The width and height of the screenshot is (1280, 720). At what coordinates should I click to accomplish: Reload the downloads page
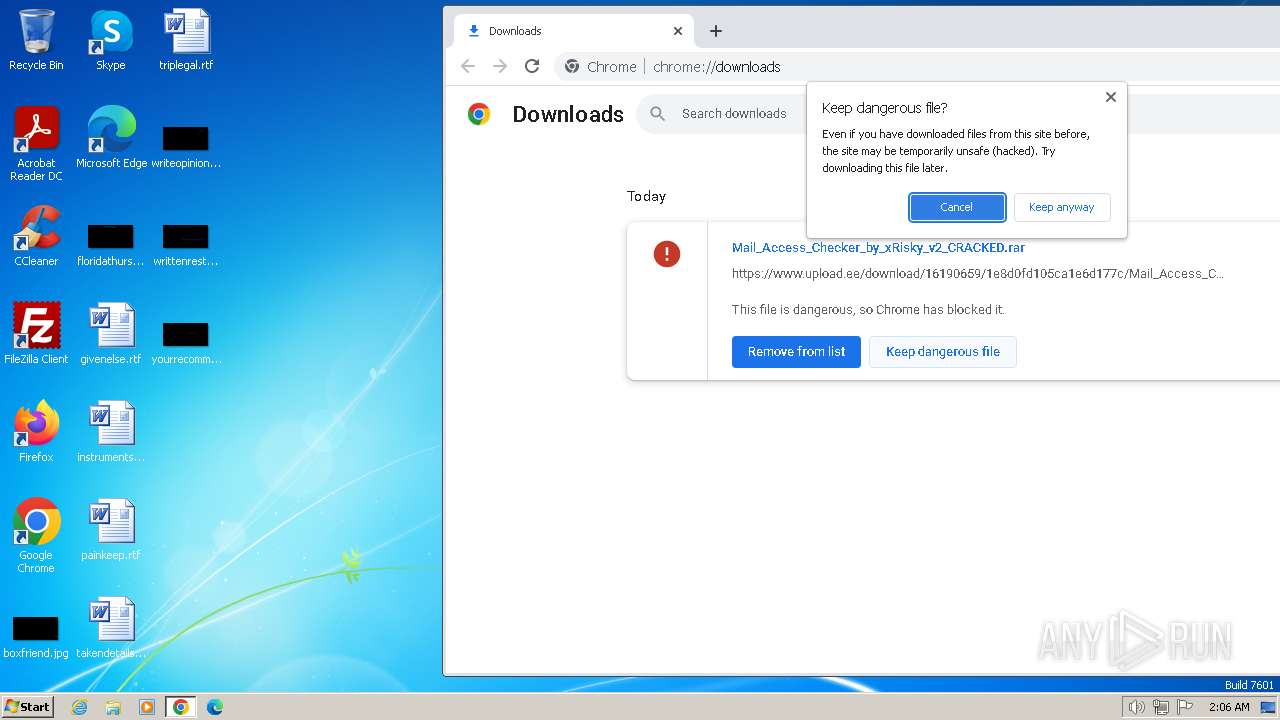tap(532, 66)
